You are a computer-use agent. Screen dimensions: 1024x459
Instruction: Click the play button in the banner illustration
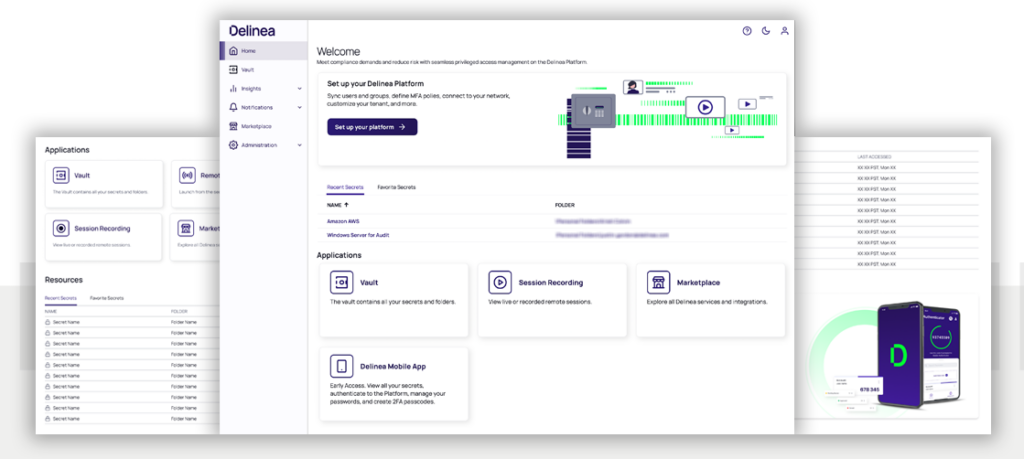pos(705,107)
